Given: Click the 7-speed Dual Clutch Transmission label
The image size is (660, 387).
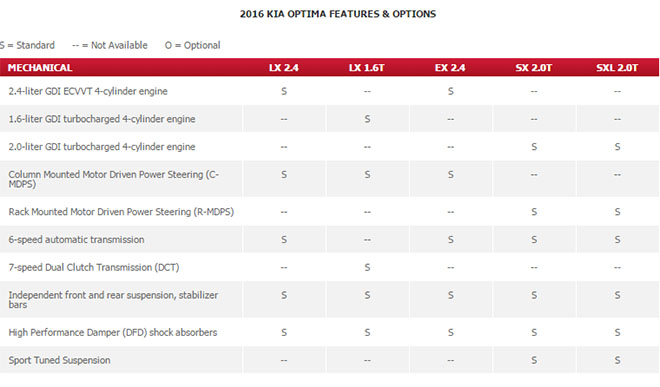Looking at the screenshot, I should (x=94, y=267).
